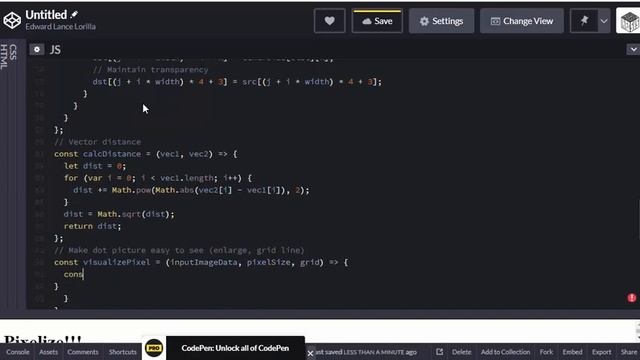This screenshot has width=640, height=360.
Task: Open pen Settings
Action: pos(442,21)
